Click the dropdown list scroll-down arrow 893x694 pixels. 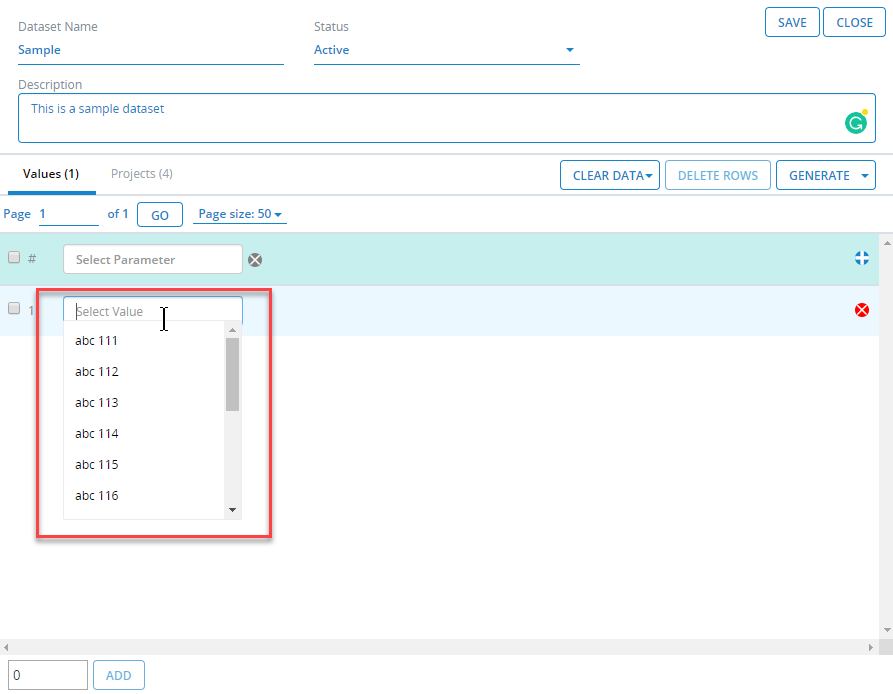233,510
